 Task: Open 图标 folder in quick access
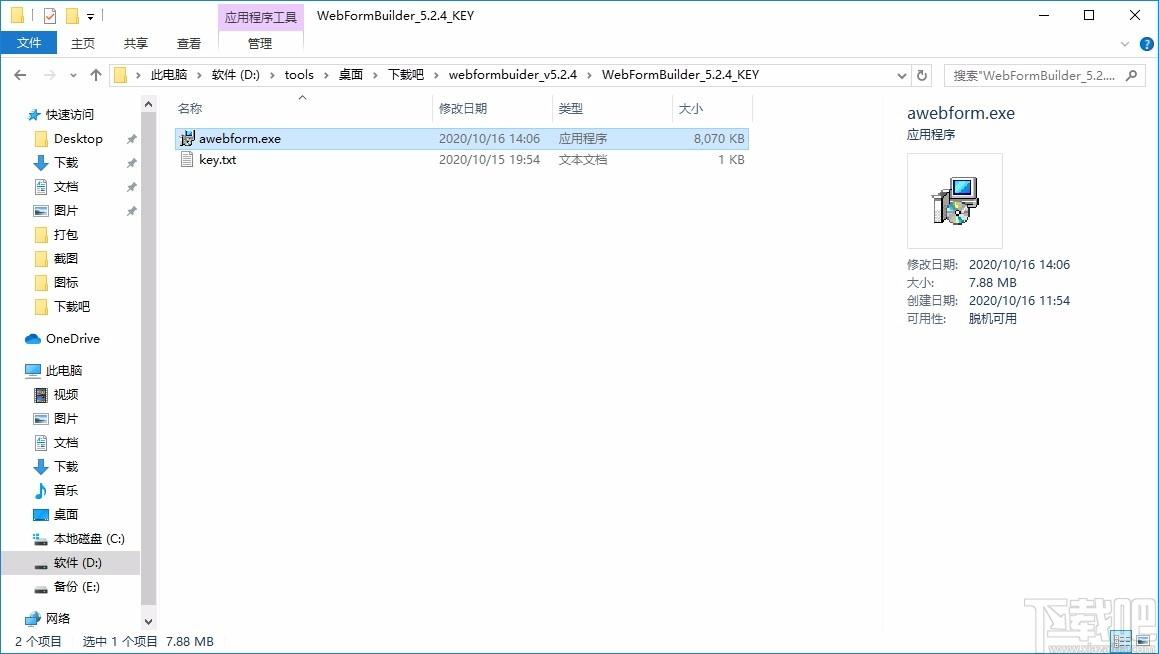[65, 282]
